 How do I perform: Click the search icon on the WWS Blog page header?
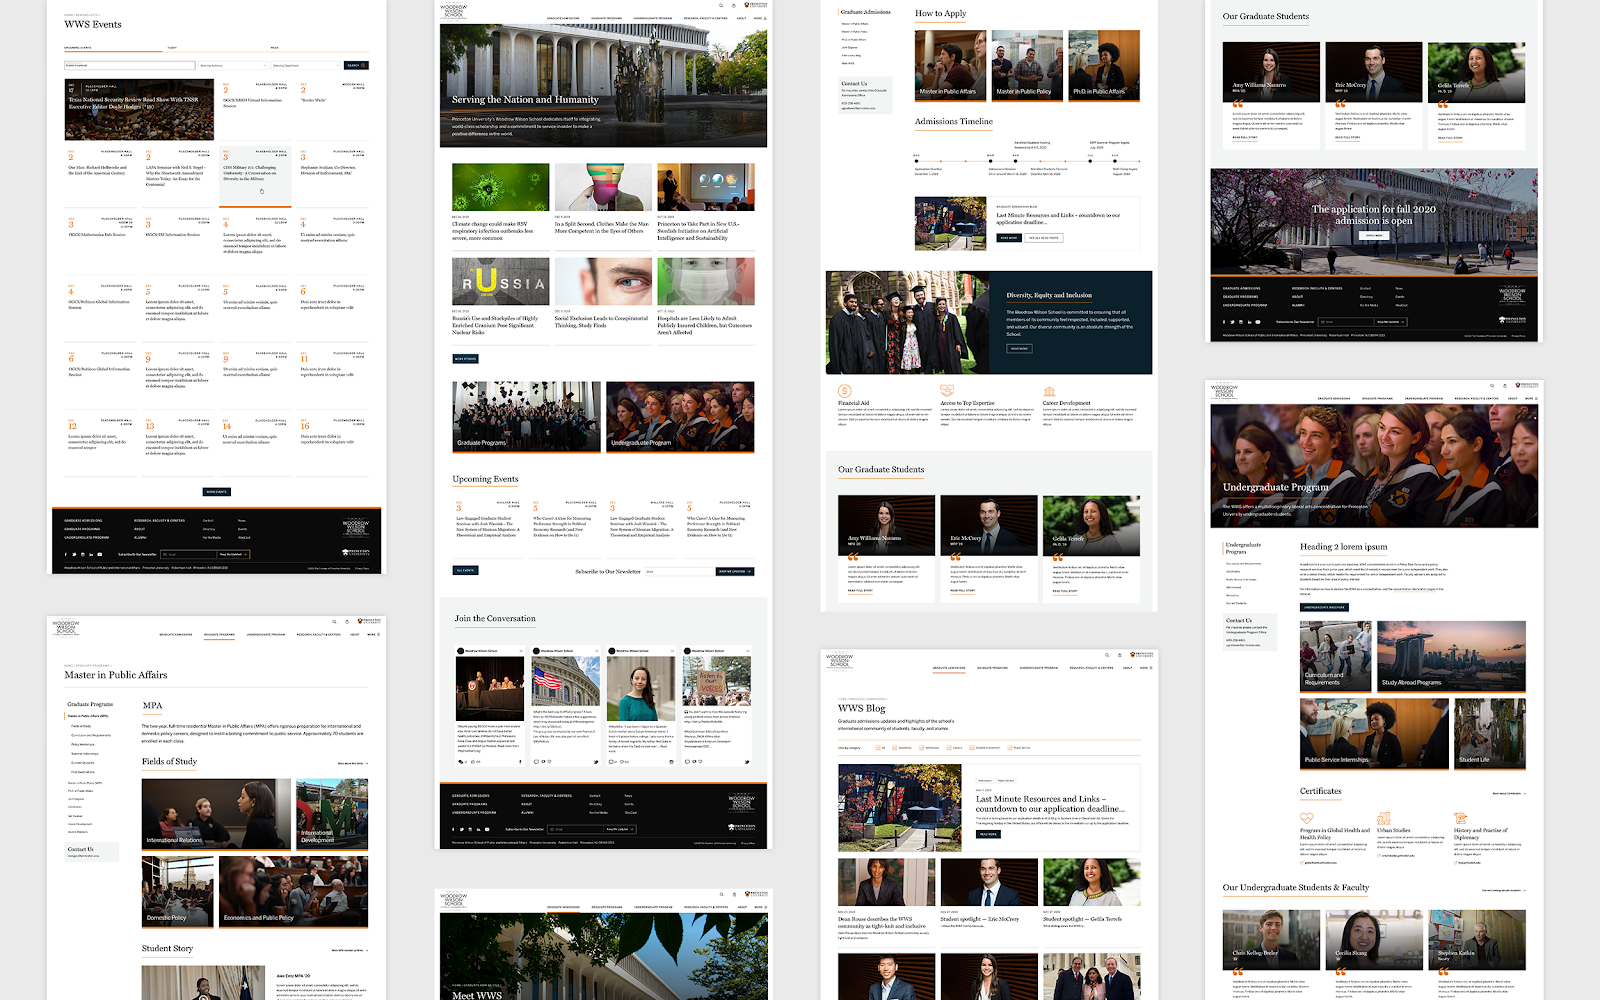[x=1107, y=655]
